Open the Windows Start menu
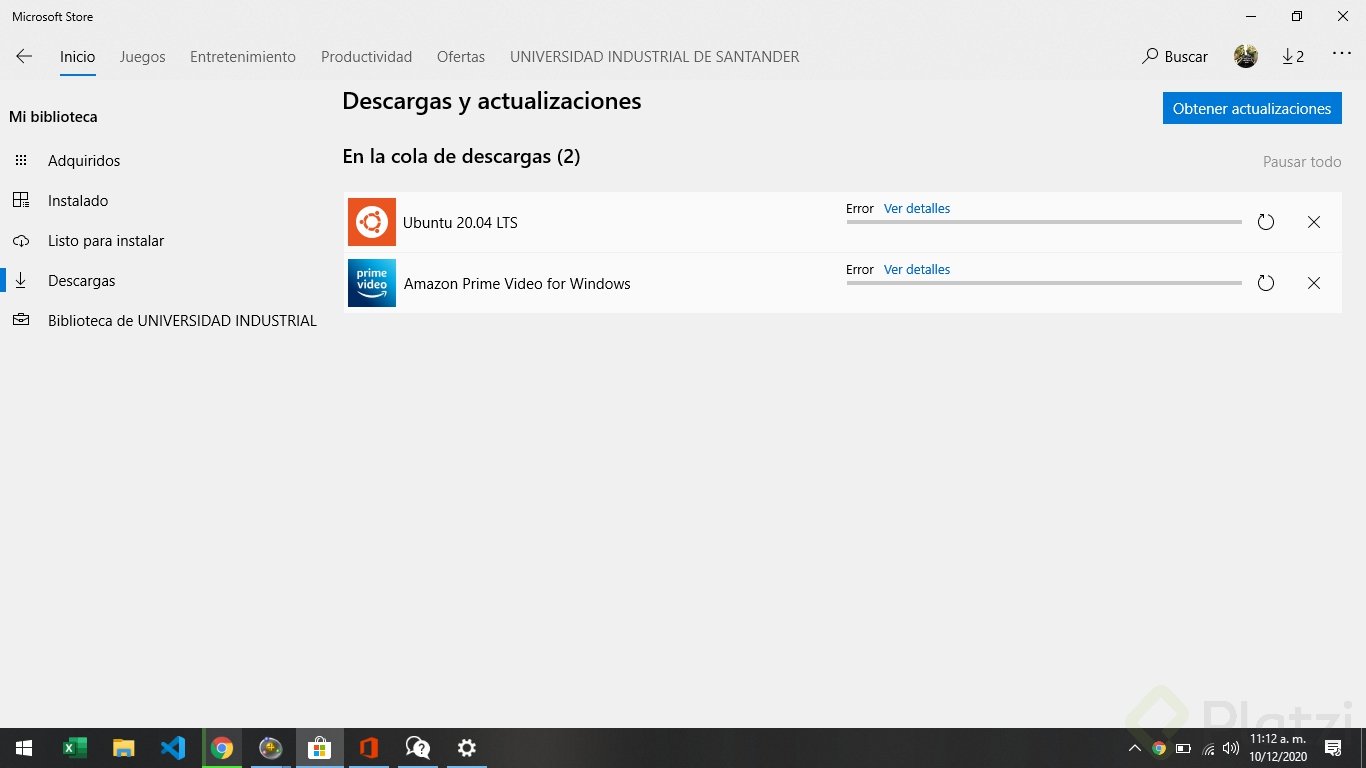The image size is (1366, 768). 24,748
